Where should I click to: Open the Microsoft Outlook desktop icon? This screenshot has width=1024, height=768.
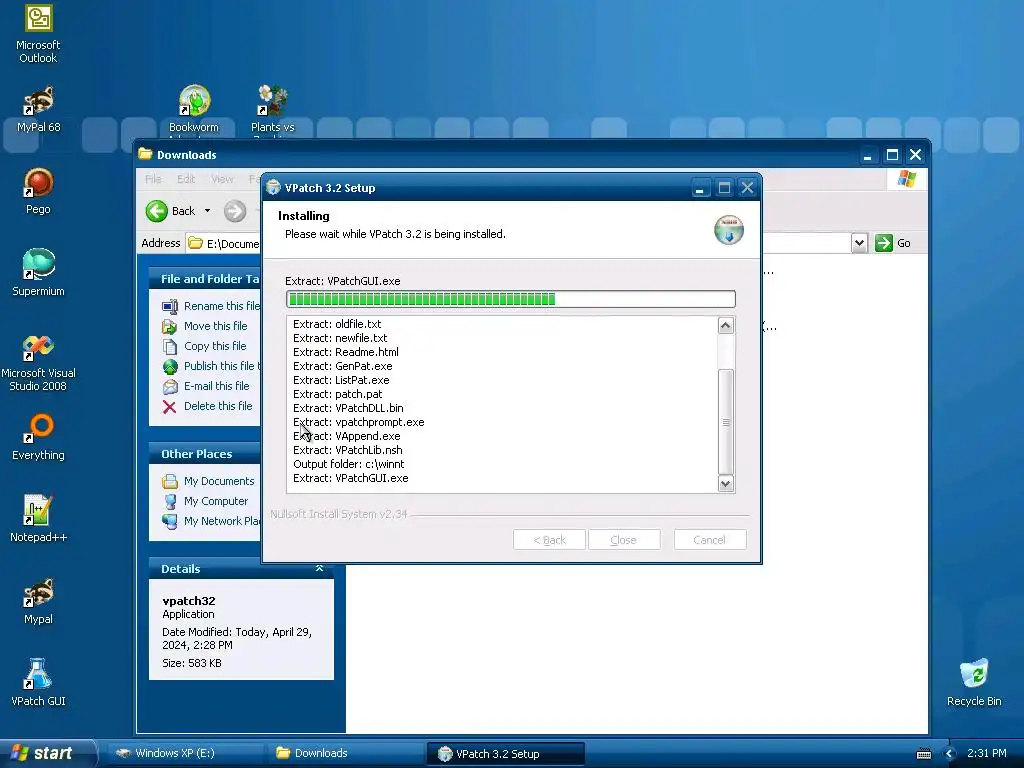(x=38, y=33)
